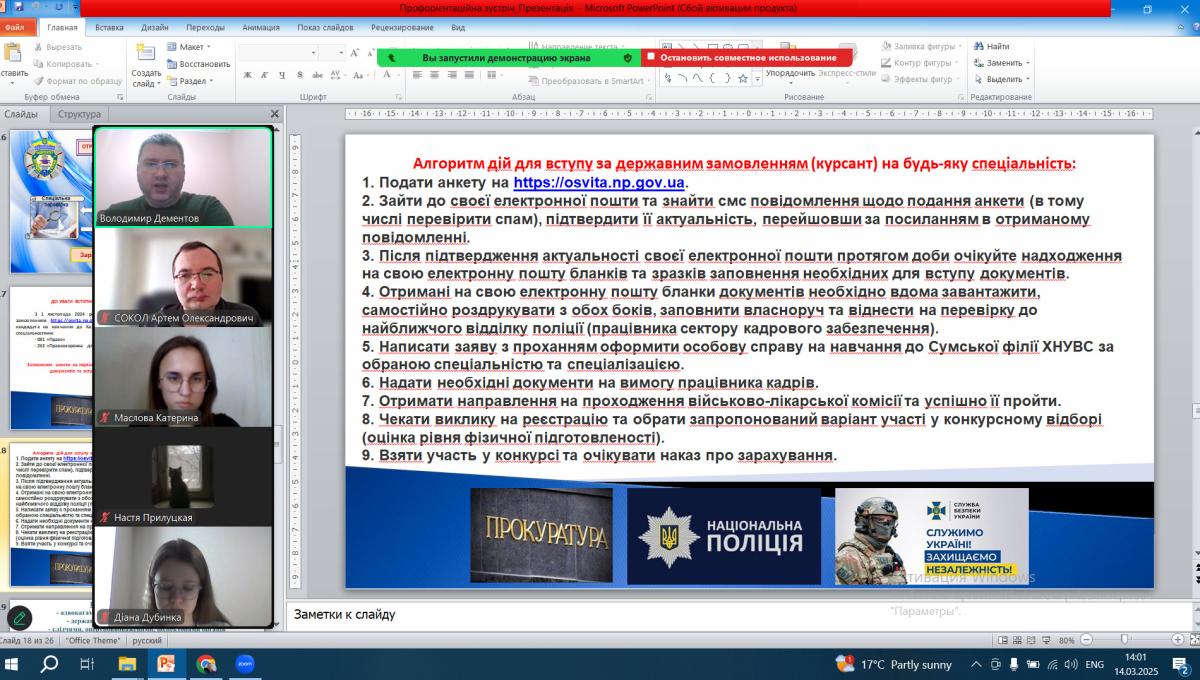Image resolution: width=1200 pixels, height=680 pixels.
Task: Click the Заметки к слайду notes field
Action: tap(700, 614)
